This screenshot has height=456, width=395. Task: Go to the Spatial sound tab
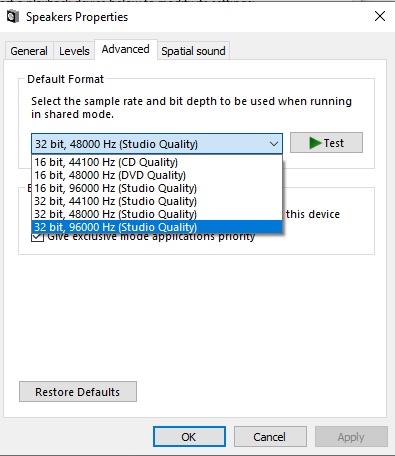[193, 51]
